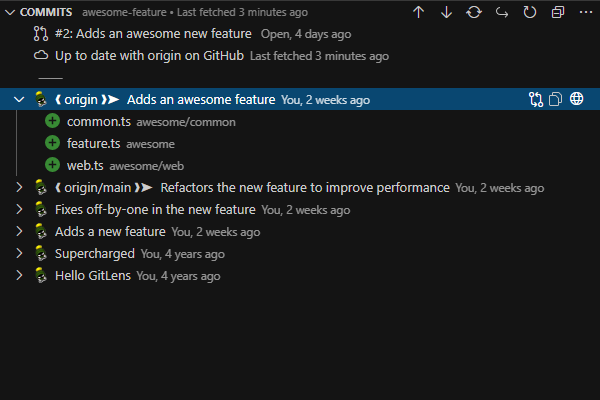Screen dimensions: 600x400
Task: Select the feature.ts file entry
Action: (93, 143)
